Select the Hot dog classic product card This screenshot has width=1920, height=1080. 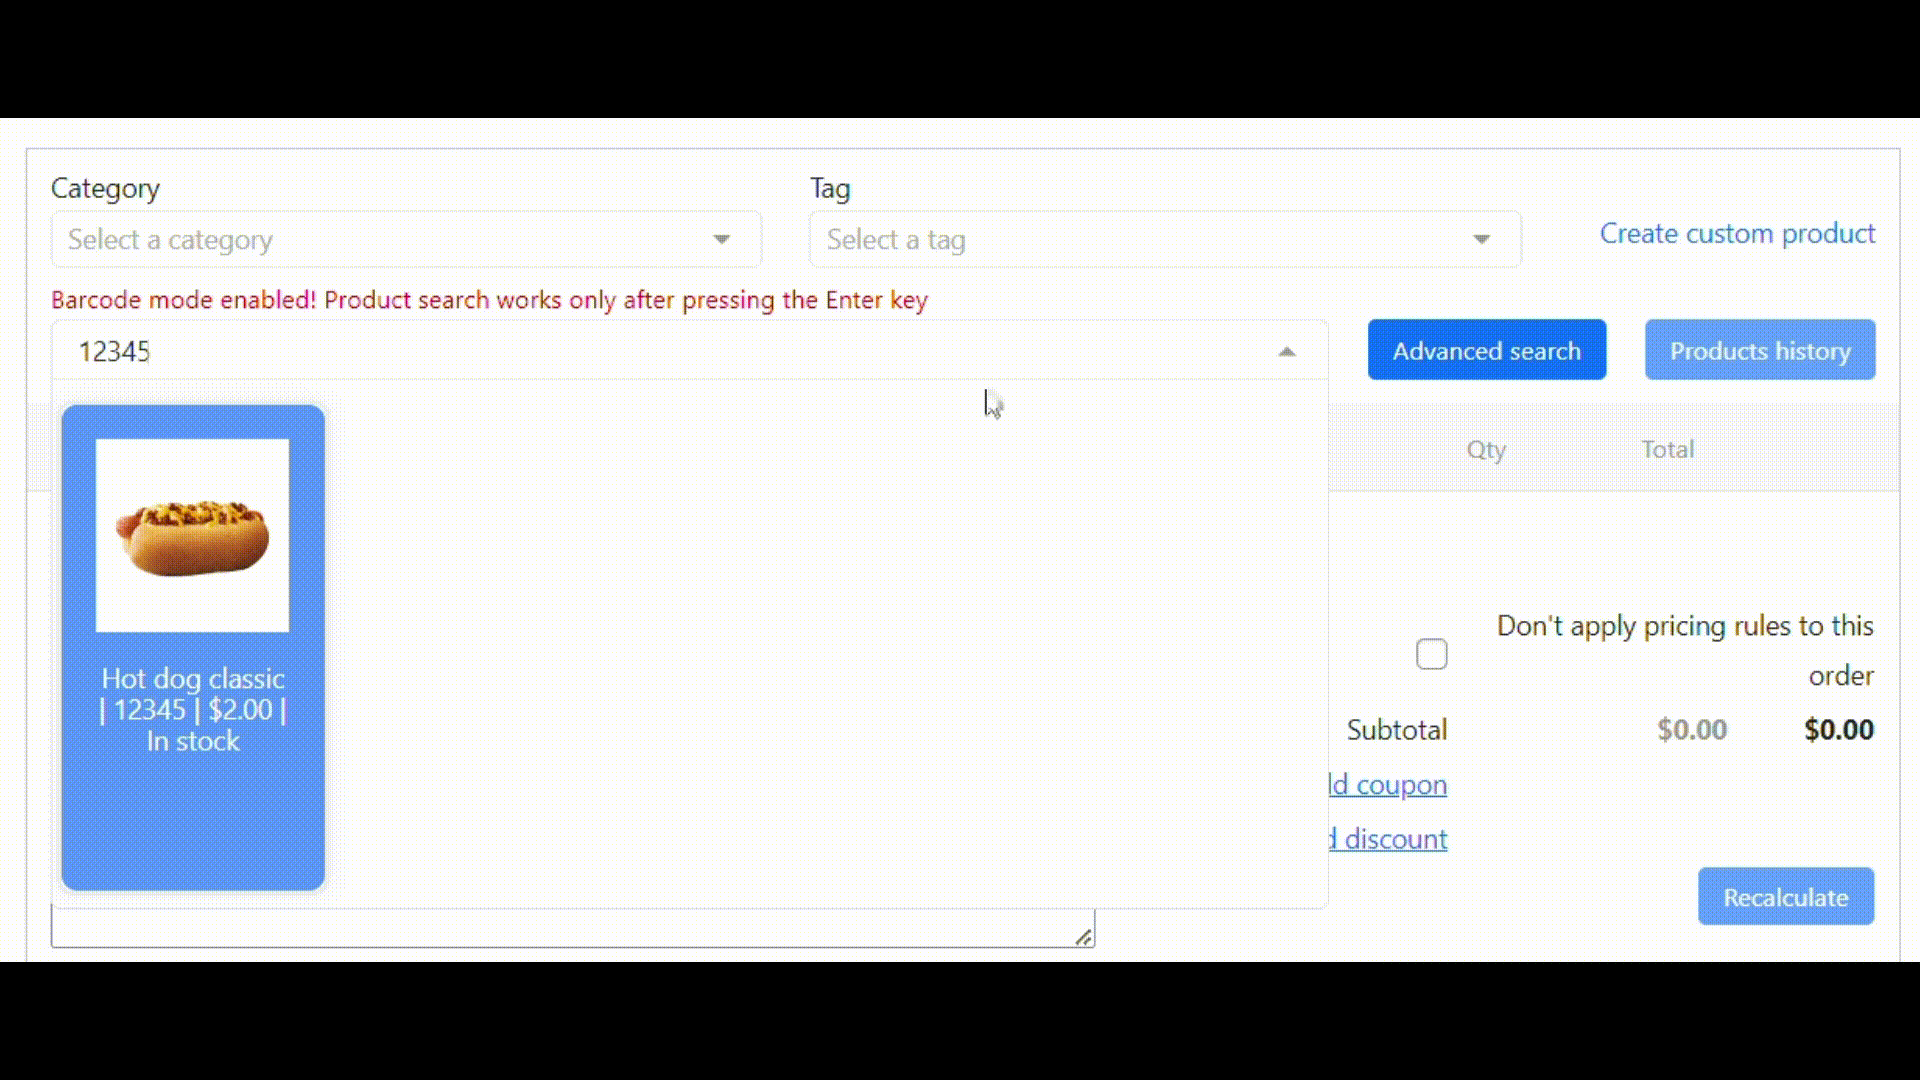(193, 647)
